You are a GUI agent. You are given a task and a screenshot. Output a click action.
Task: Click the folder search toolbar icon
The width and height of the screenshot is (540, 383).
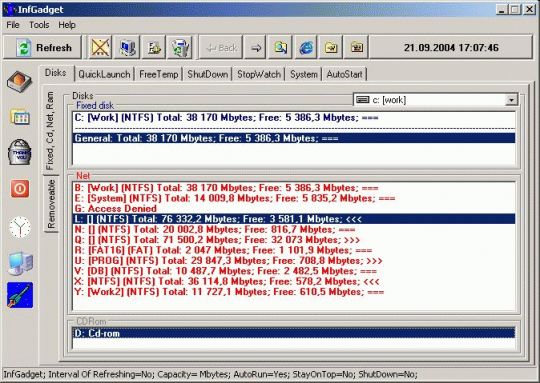coord(280,47)
